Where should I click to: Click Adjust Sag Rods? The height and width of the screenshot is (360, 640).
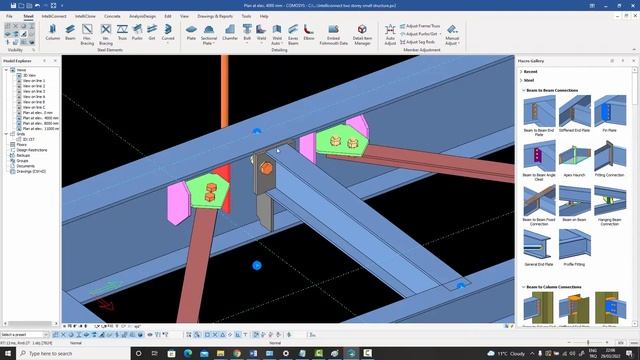(x=418, y=42)
